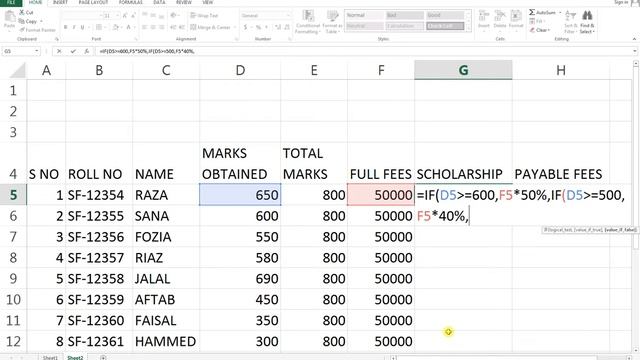Select the column G header
The image size is (640, 360).
[463, 70]
